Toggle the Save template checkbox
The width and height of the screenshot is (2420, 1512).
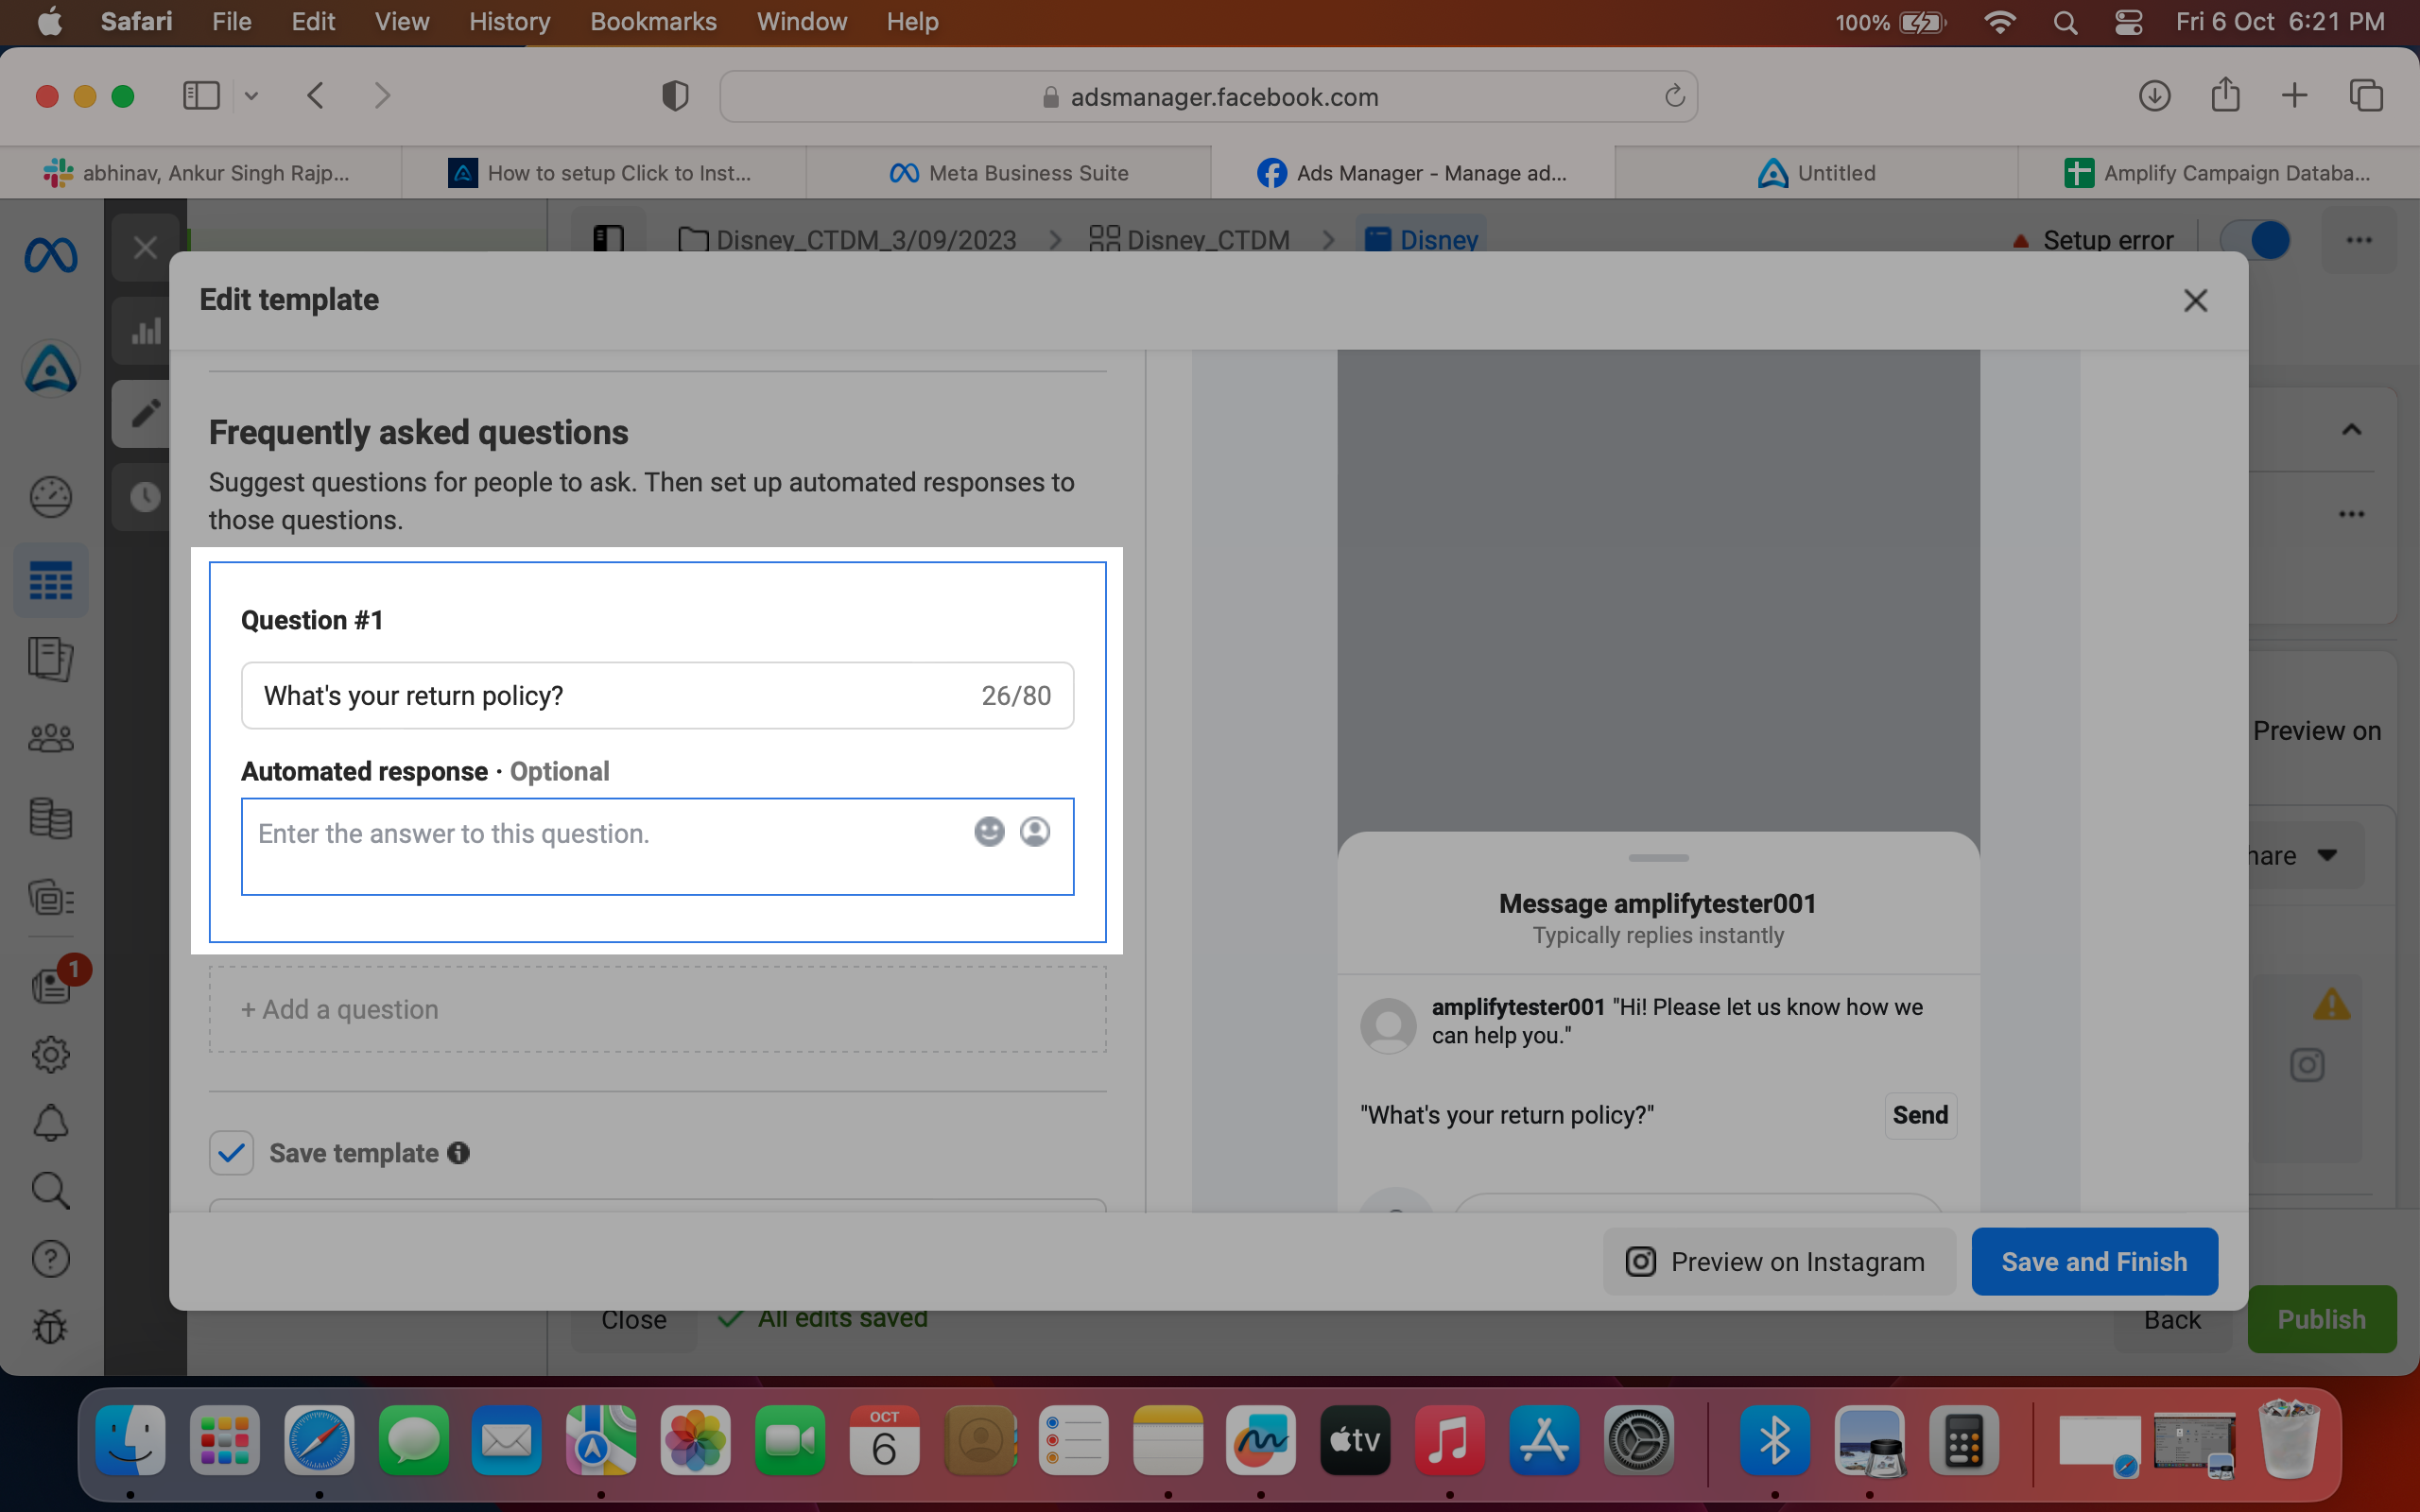click(231, 1153)
